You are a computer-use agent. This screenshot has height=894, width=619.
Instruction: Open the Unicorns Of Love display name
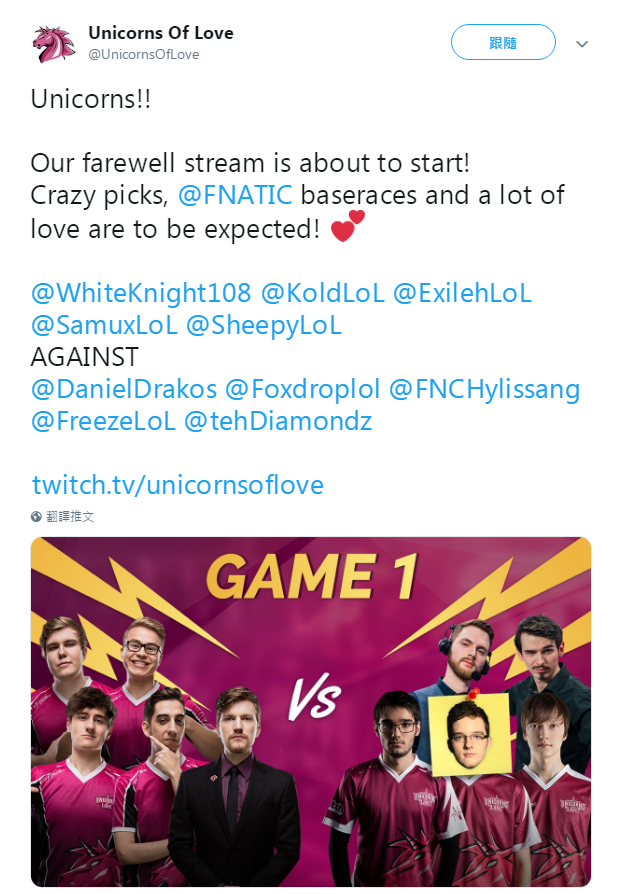(x=160, y=33)
